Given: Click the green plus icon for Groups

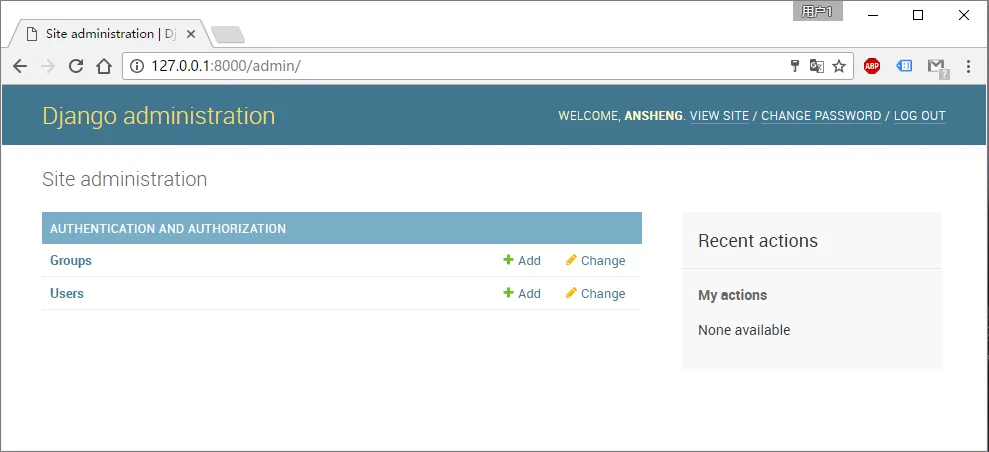Looking at the screenshot, I should [x=508, y=260].
